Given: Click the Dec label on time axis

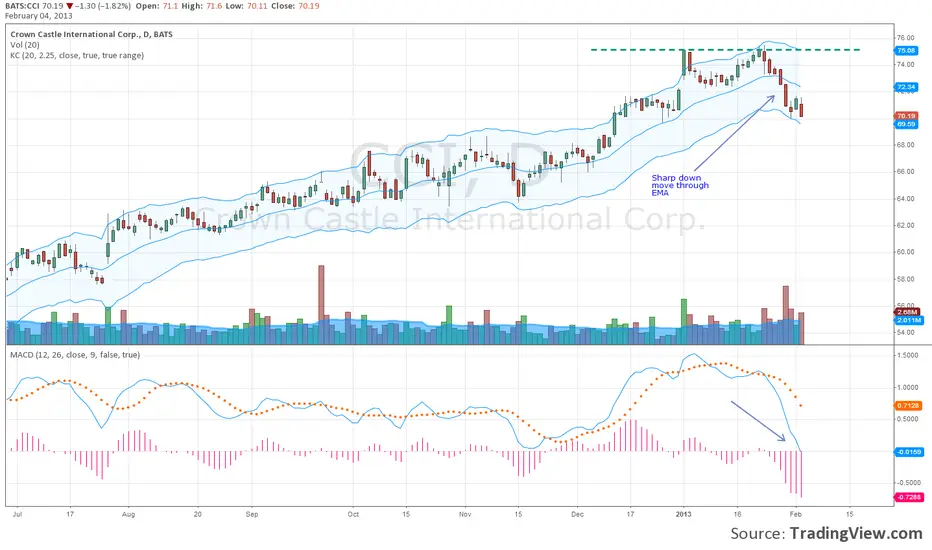Looking at the screenshot, I should 577,514.
